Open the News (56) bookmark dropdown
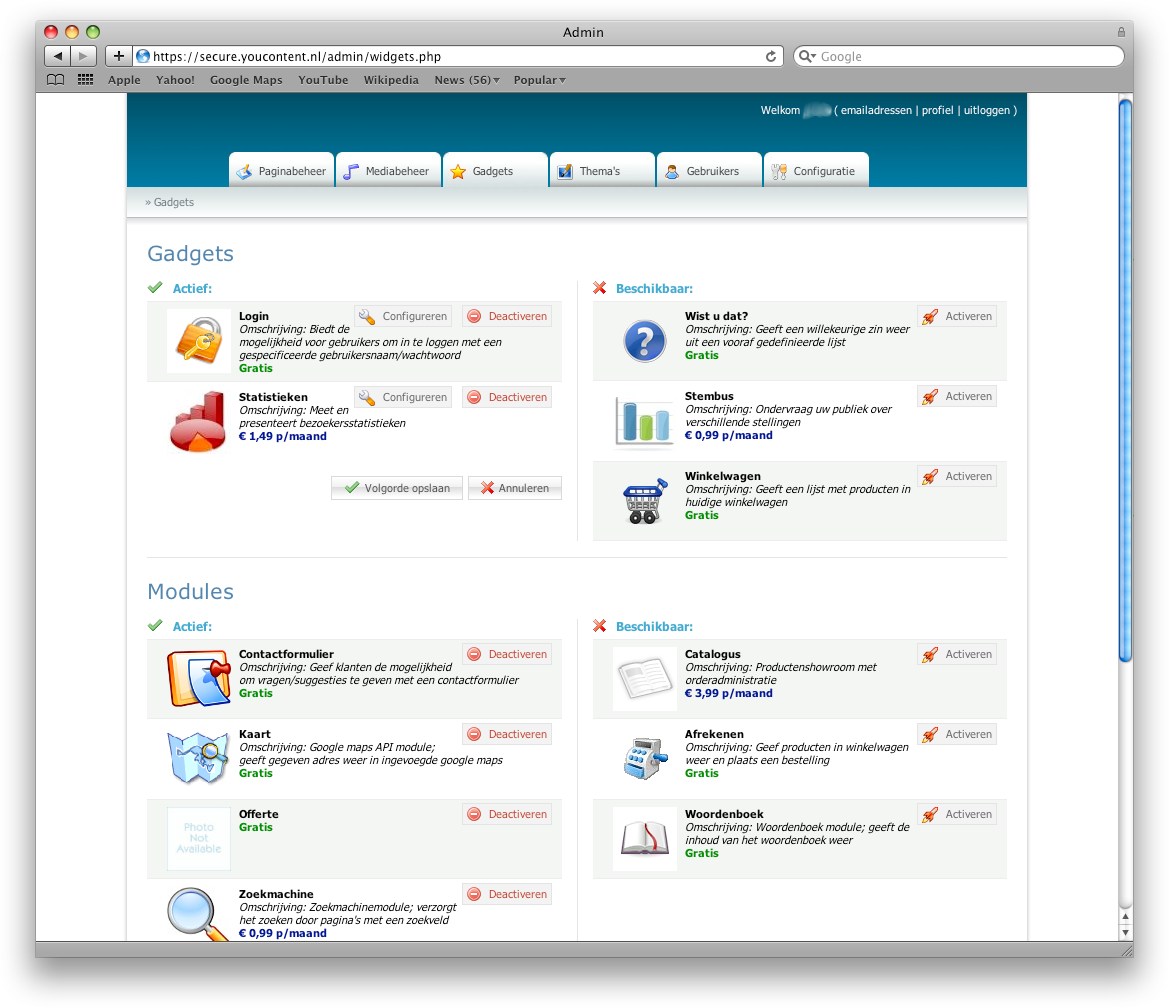Screen dimensions: 1169x1008 coord(467,80)
